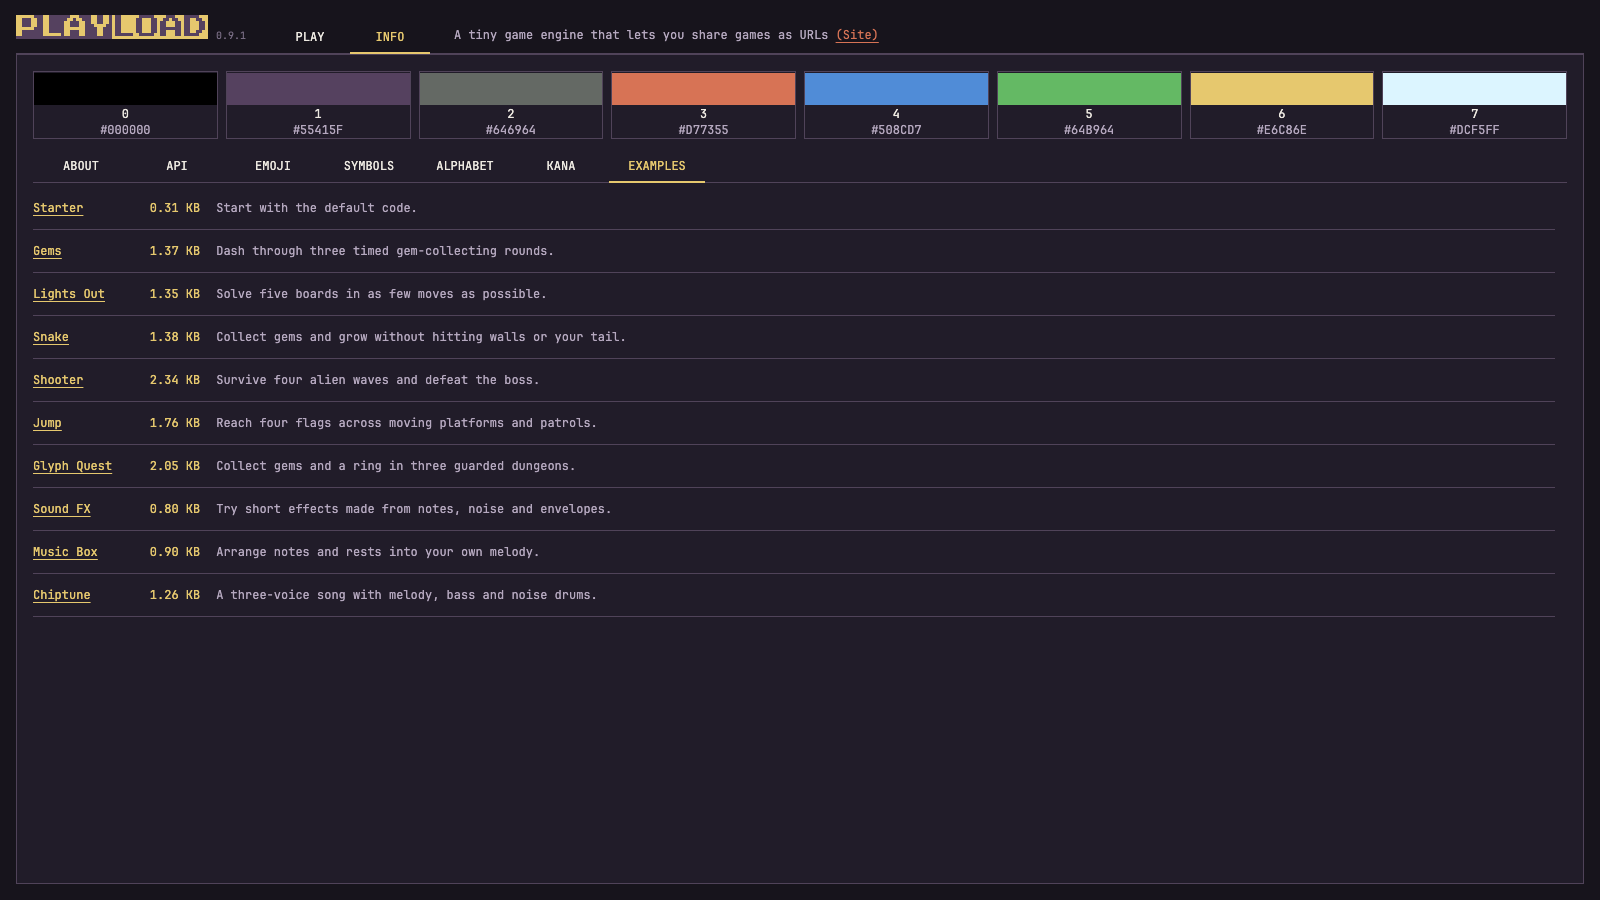Click the Starter size 0.31 KB

pos(175,208)
